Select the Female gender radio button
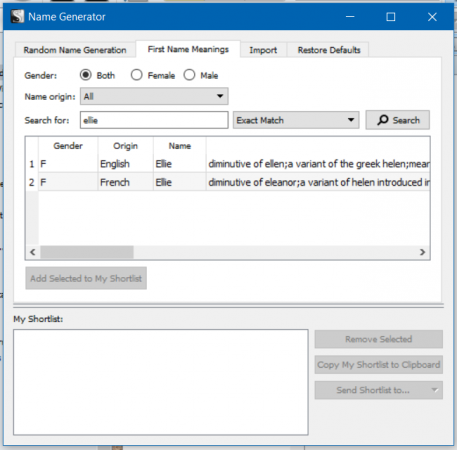 coord(137,75)
